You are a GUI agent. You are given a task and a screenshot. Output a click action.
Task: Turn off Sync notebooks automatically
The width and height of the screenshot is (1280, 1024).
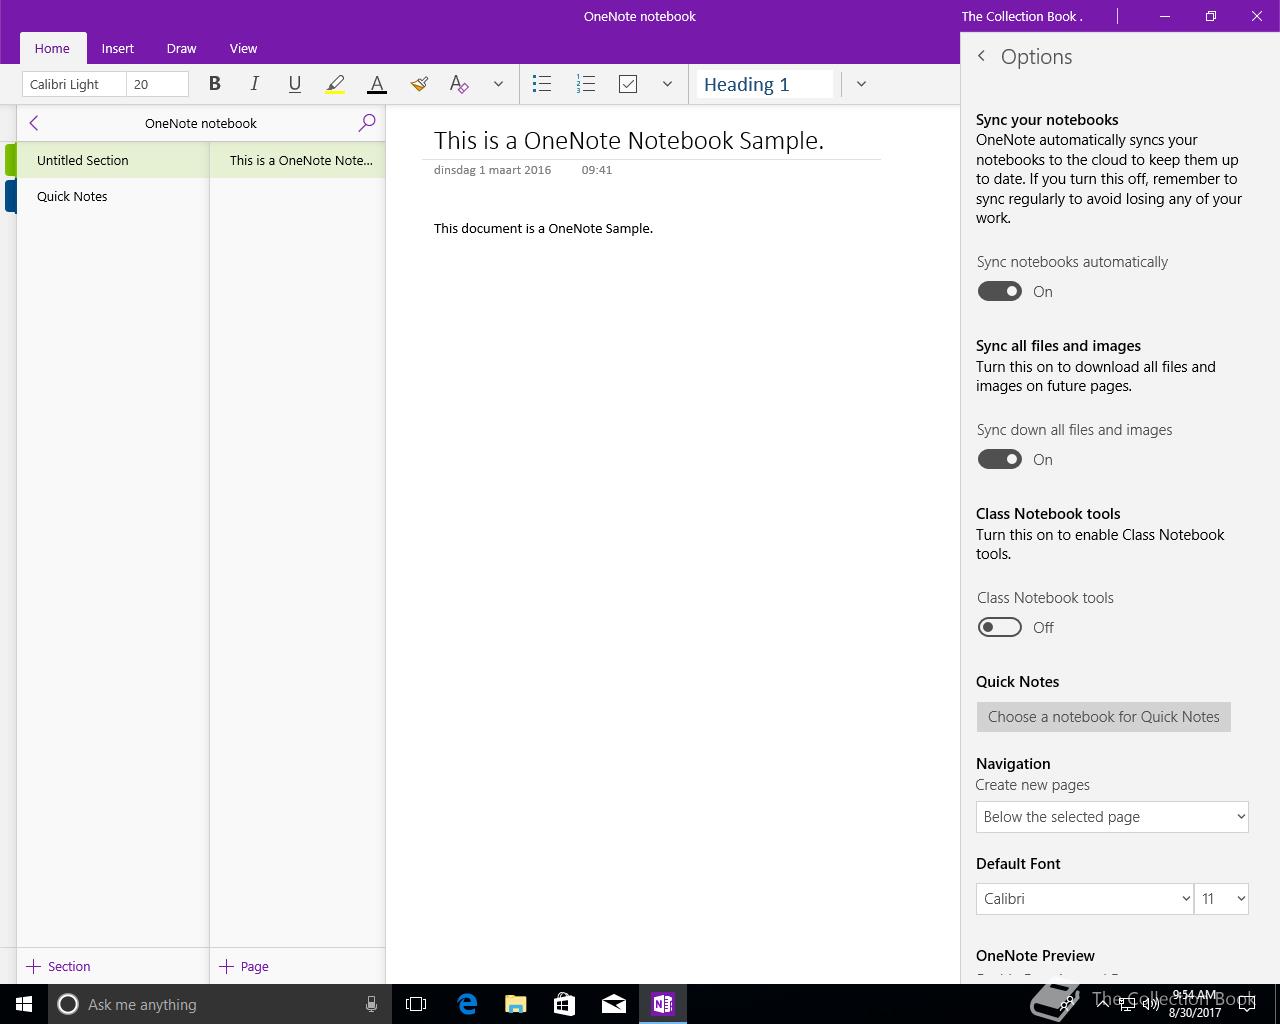click(x=1000, y=291)
